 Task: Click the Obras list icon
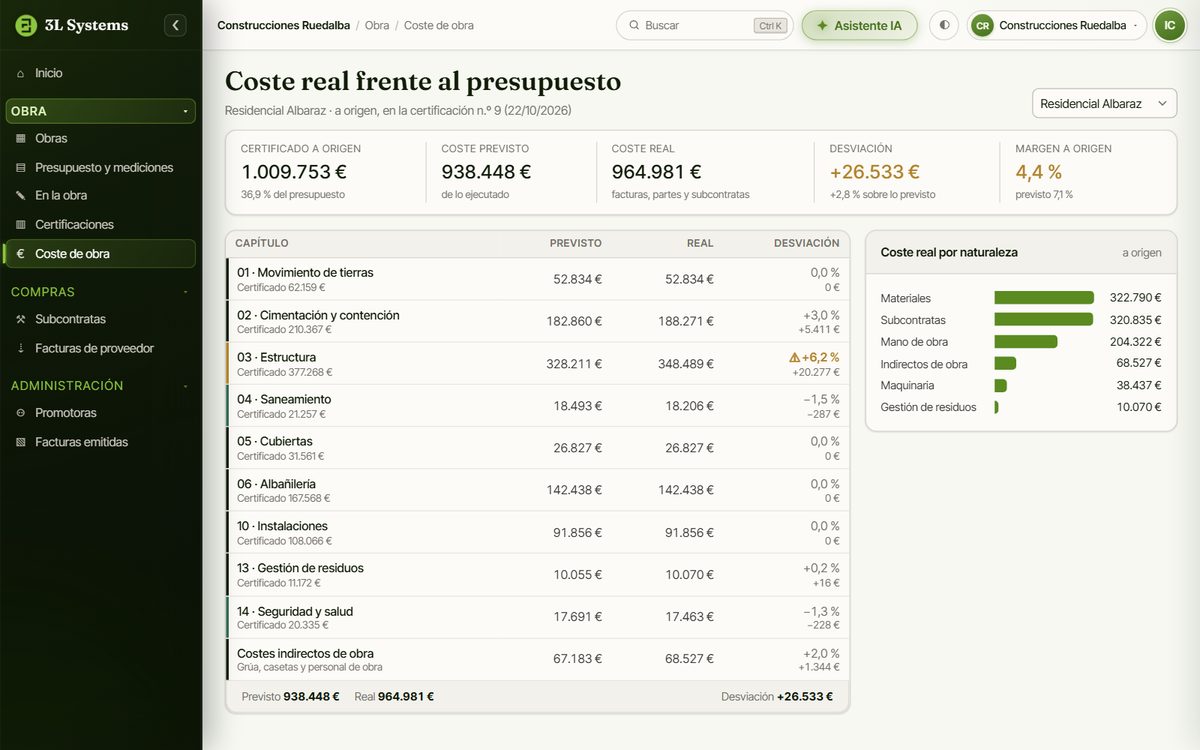(21, 138)
